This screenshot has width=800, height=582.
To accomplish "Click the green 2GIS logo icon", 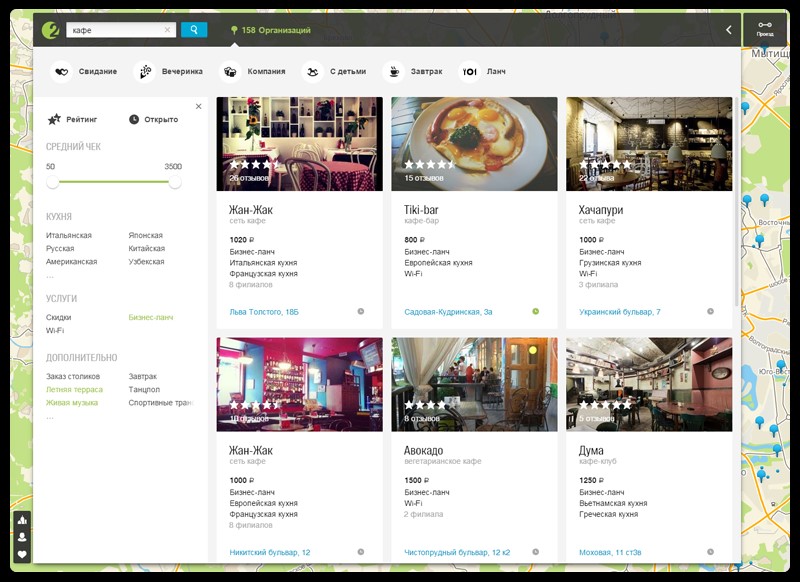I will click(50, 30).
